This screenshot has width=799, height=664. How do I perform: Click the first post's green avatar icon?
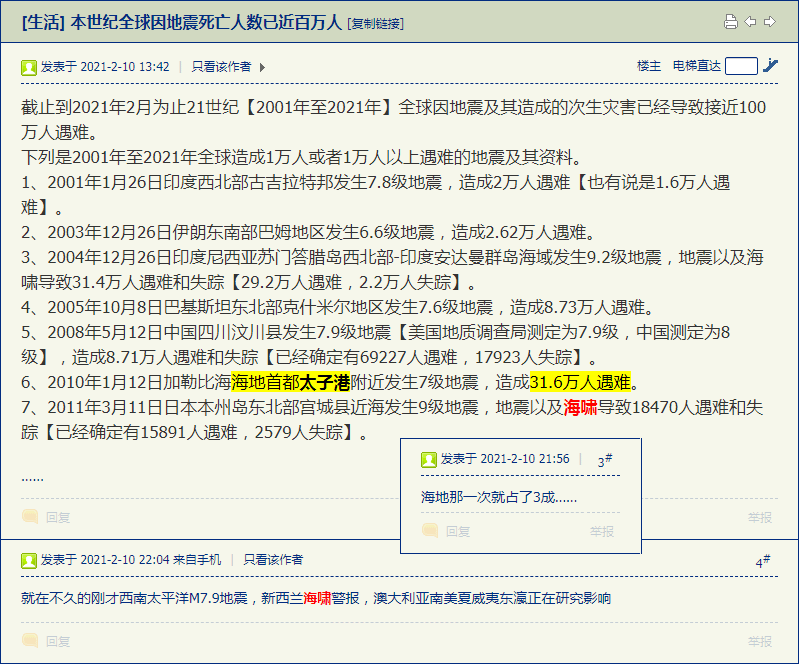(29, 67)
